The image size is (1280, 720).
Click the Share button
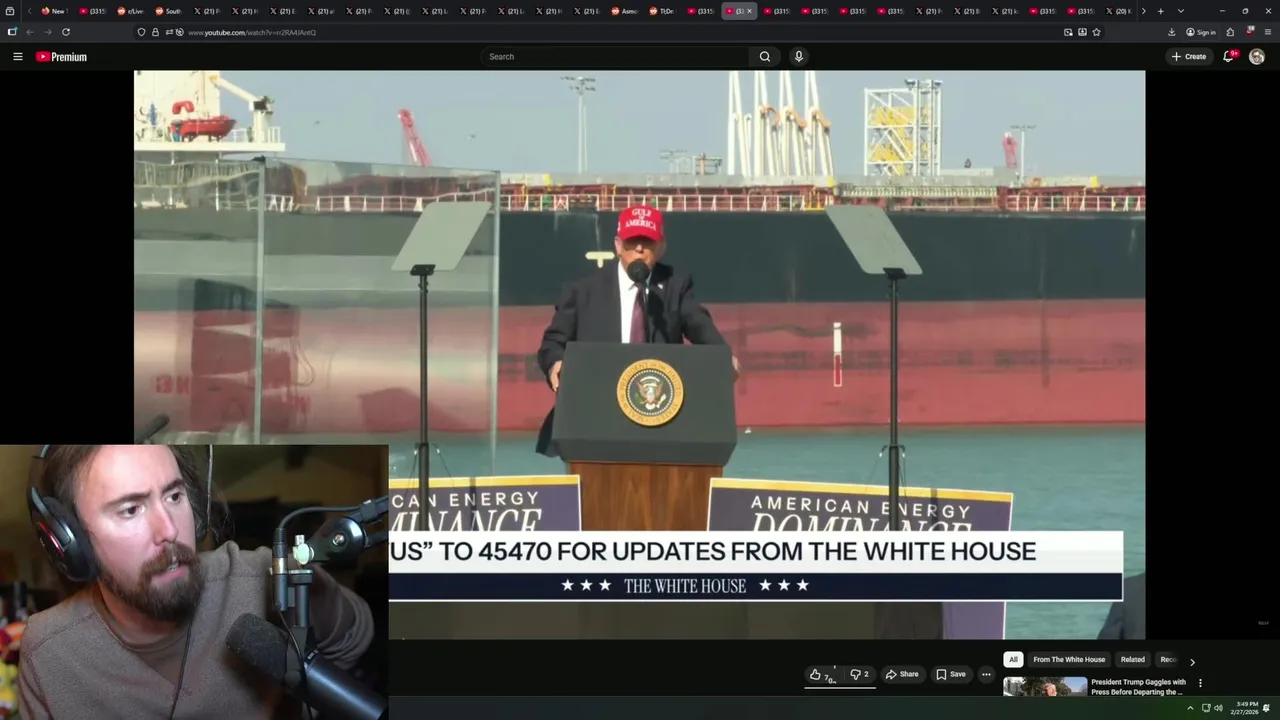[x=902, y=675]
